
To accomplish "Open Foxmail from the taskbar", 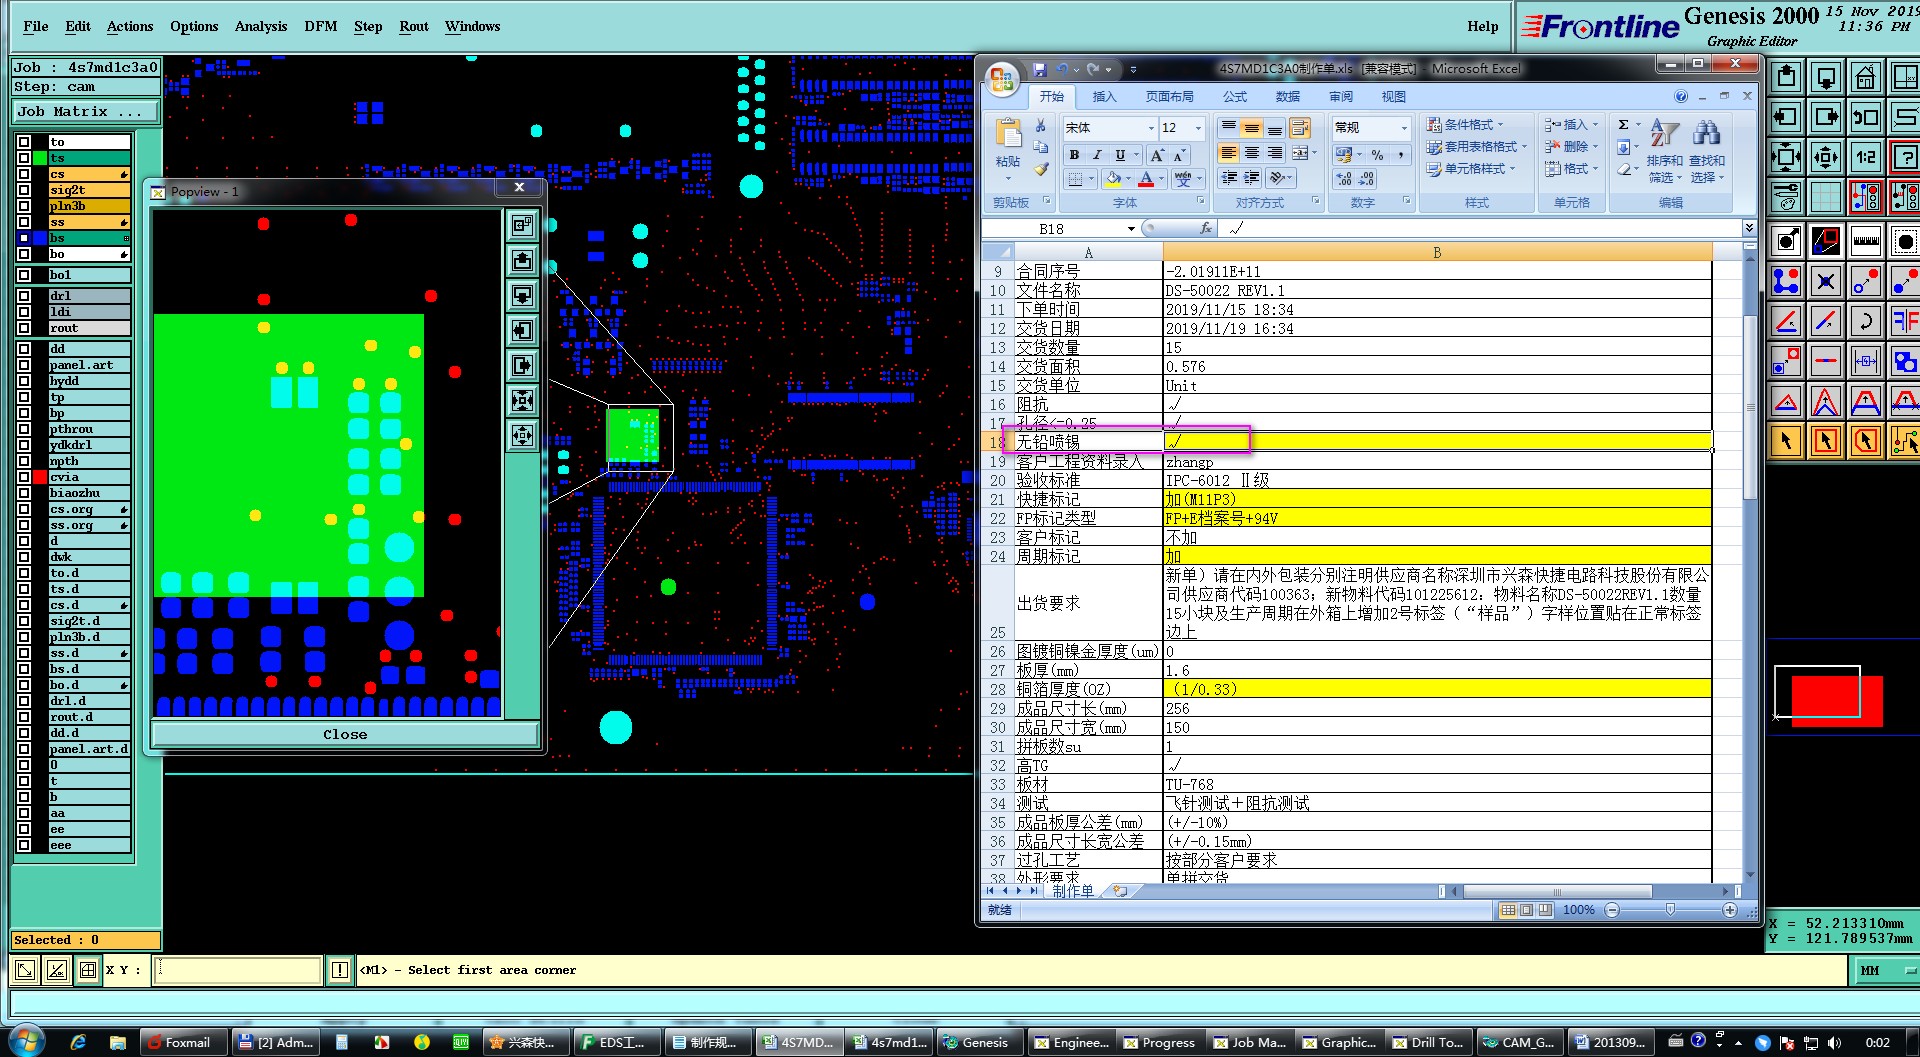I will point(184,1042).
